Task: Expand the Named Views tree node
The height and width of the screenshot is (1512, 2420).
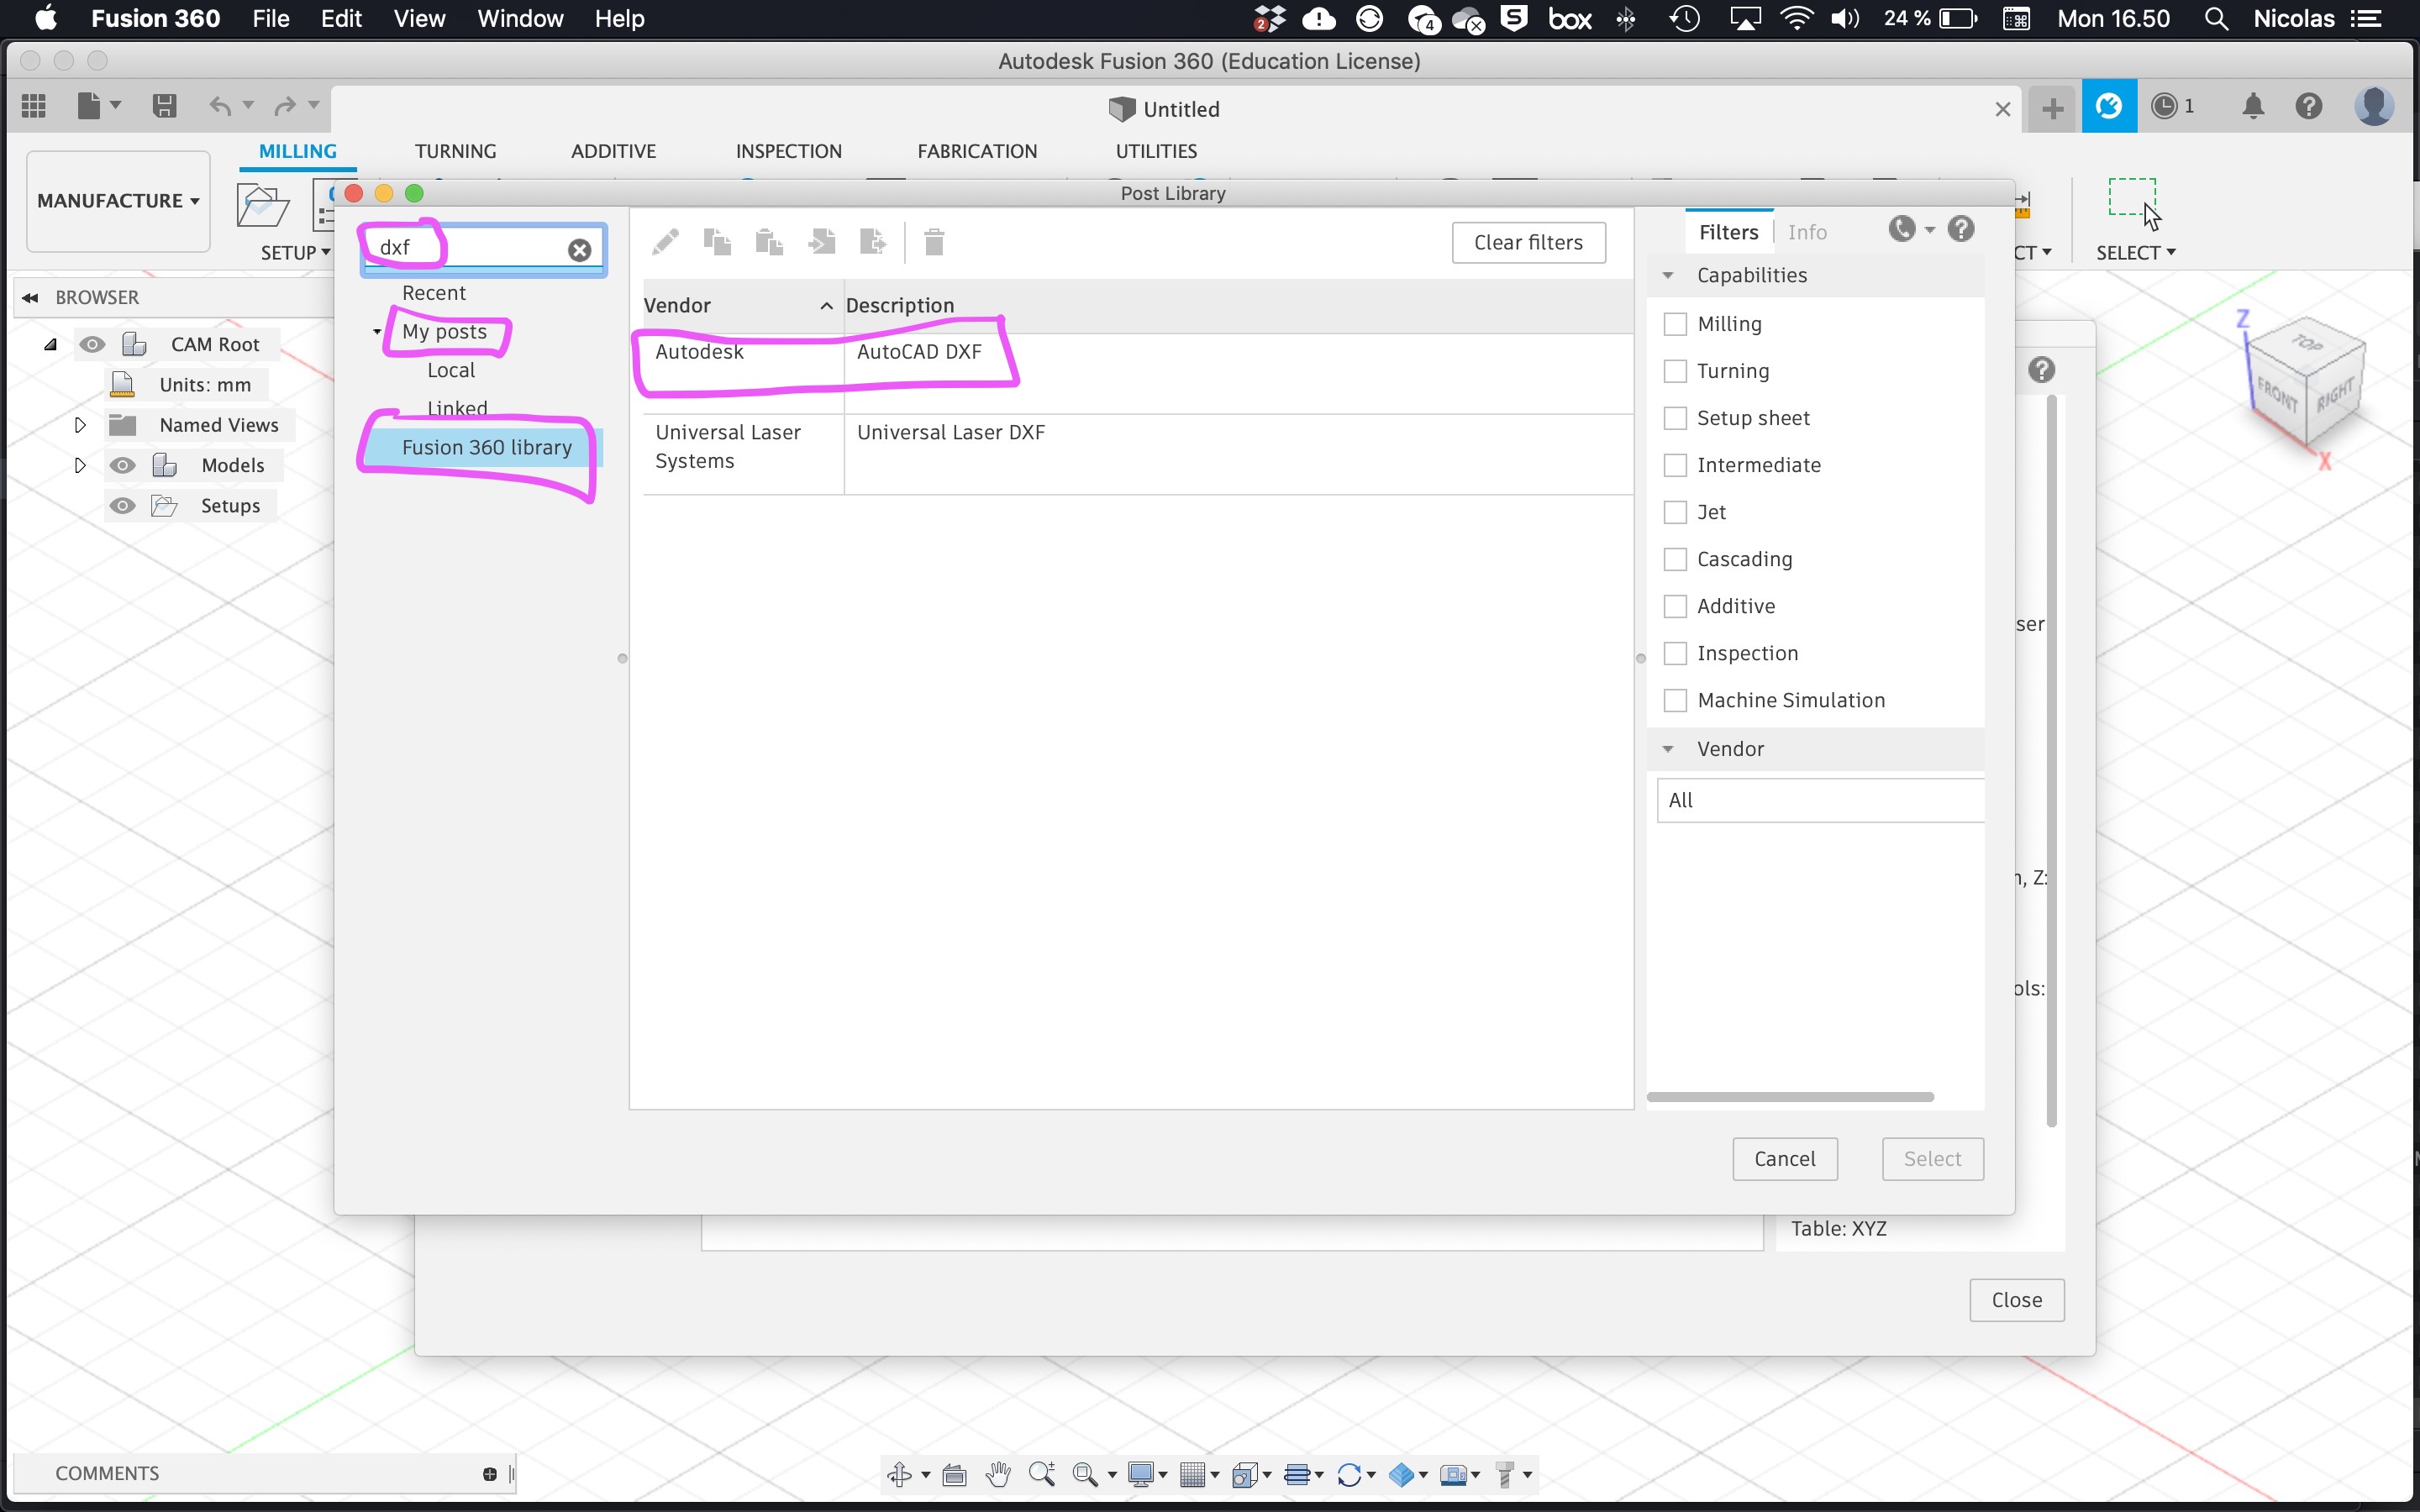Action: tap(80, 425)
